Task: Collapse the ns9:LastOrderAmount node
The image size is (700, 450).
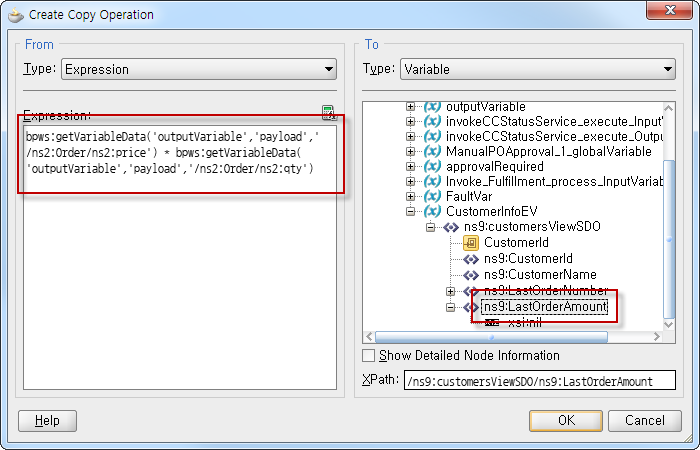Action: point(450,307)
